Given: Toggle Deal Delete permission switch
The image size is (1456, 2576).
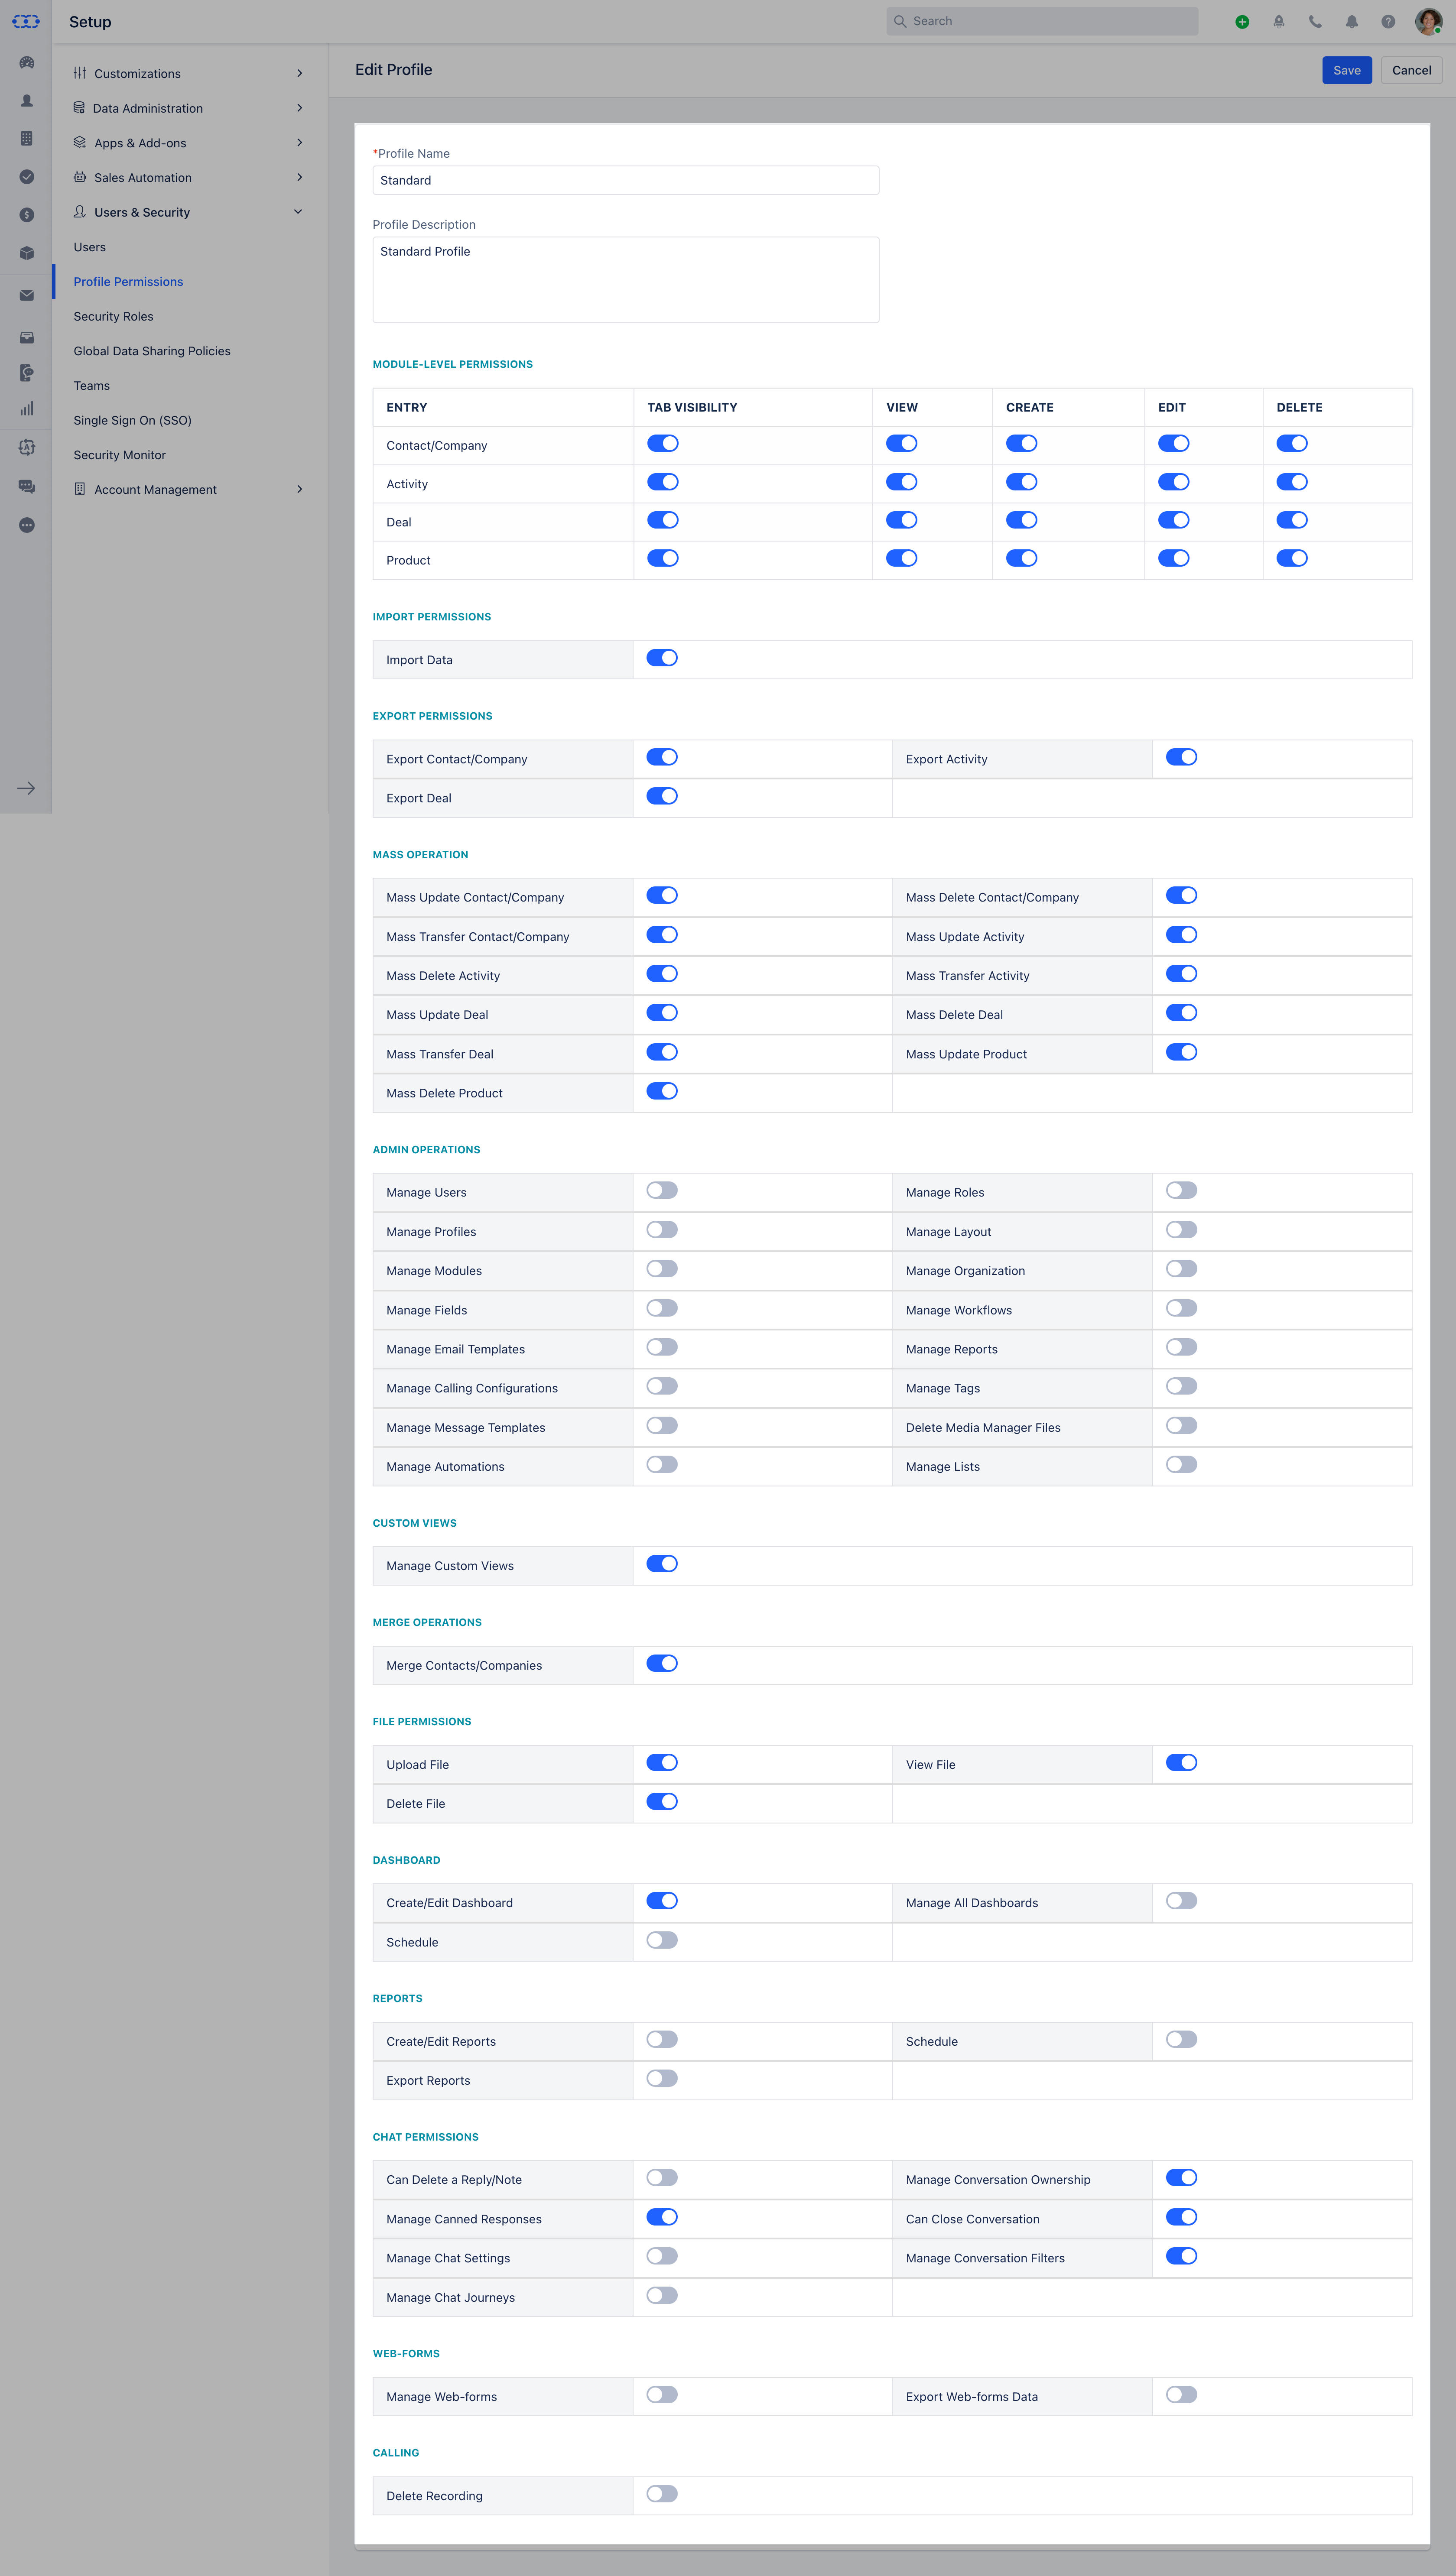Looking at the screenshot, I should pyautogui.click(x=1292, y=520).
